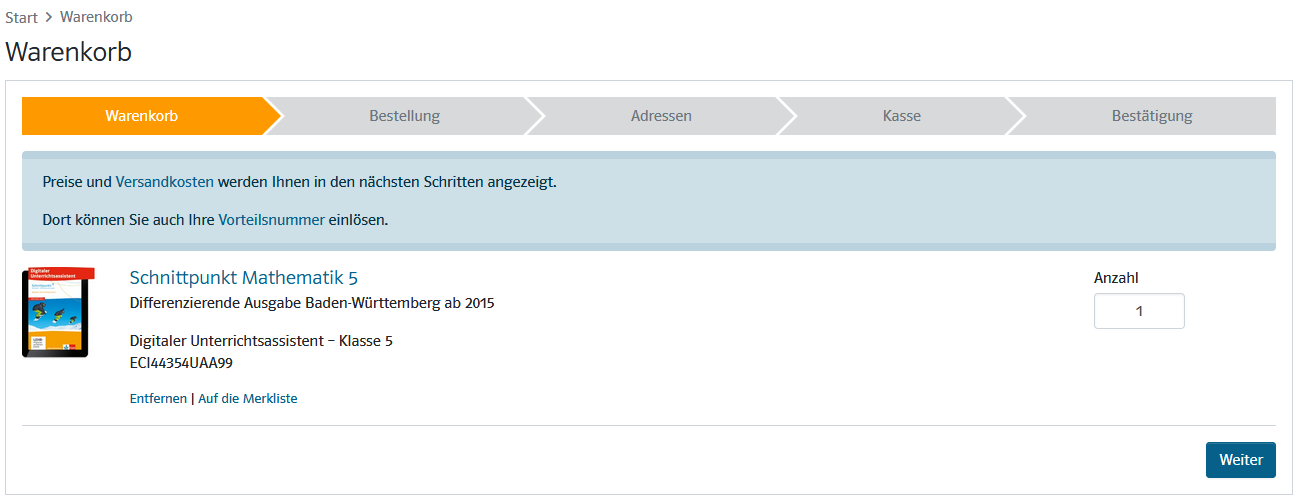The width and height of the screenshot is (1310, 501).
Task: Click the Anzahl label above quantity
Action: point(1116,278)
